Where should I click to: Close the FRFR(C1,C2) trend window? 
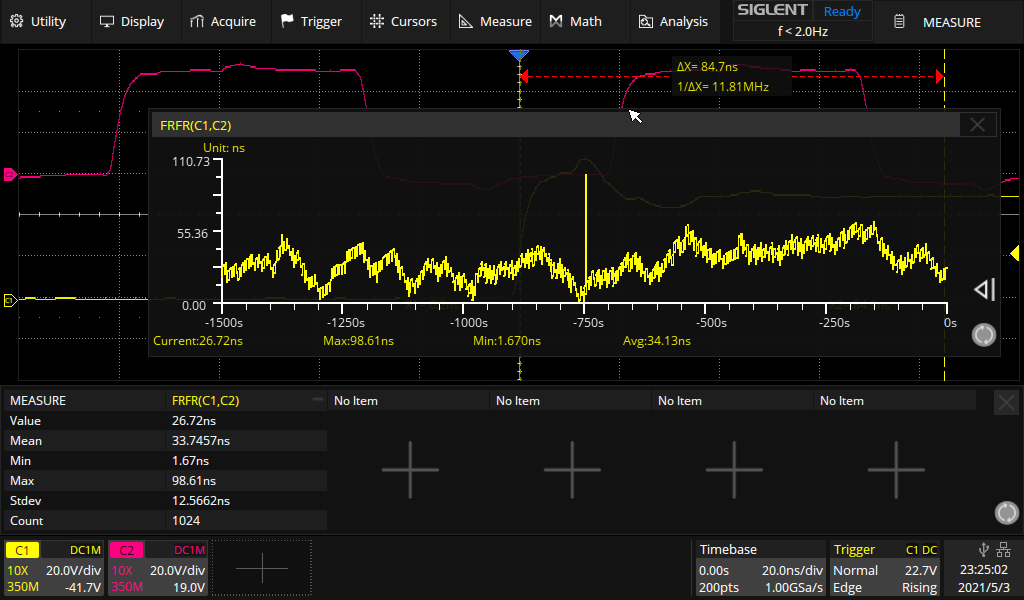tap(978, 125)
